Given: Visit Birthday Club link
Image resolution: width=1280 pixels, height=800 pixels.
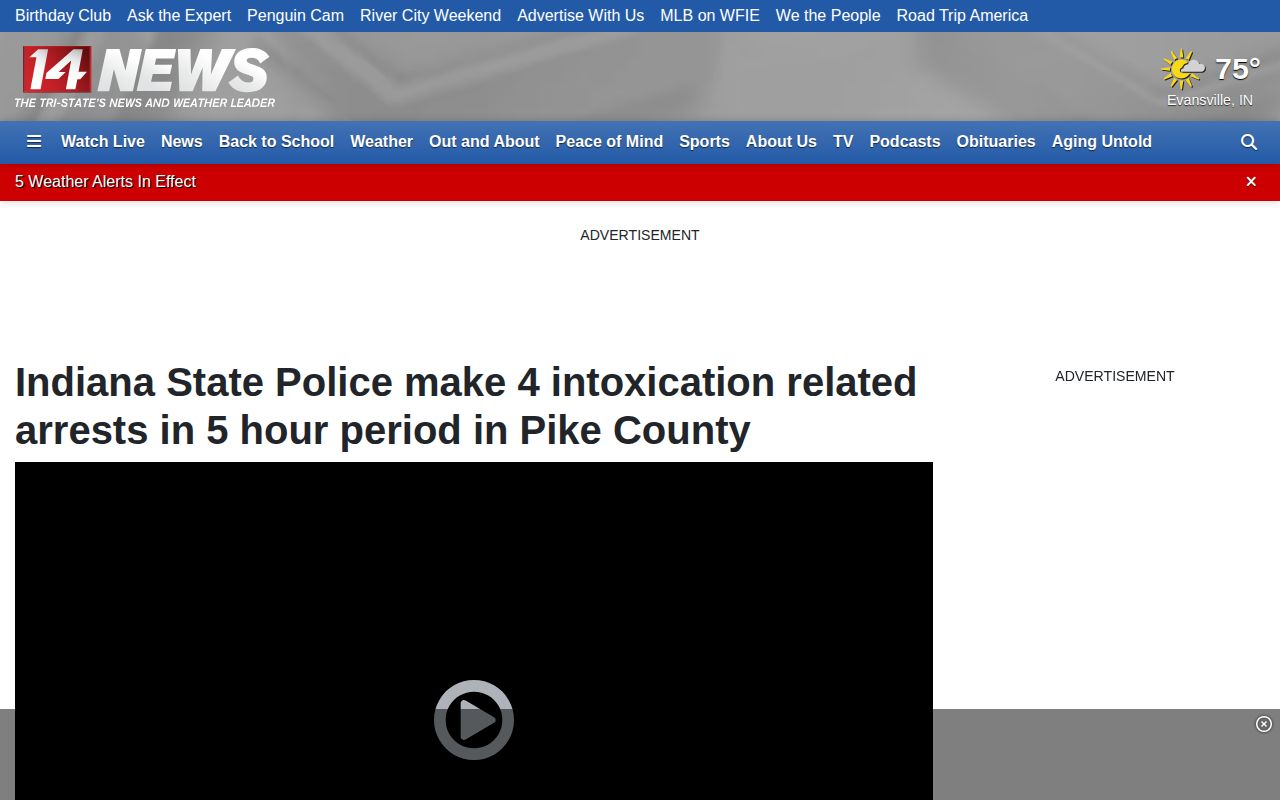Looking at the screenshot, I should tap(63, 16).
